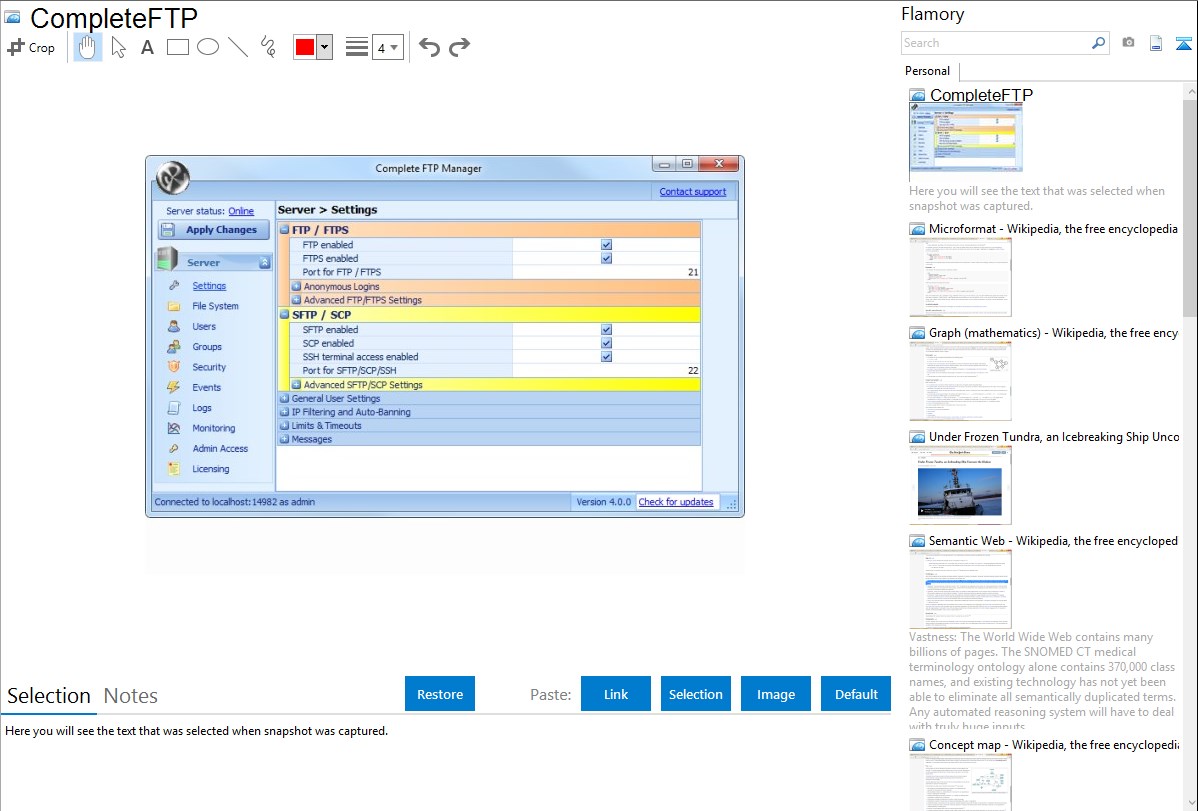Click the Groups people icon

tap(174, 346)
